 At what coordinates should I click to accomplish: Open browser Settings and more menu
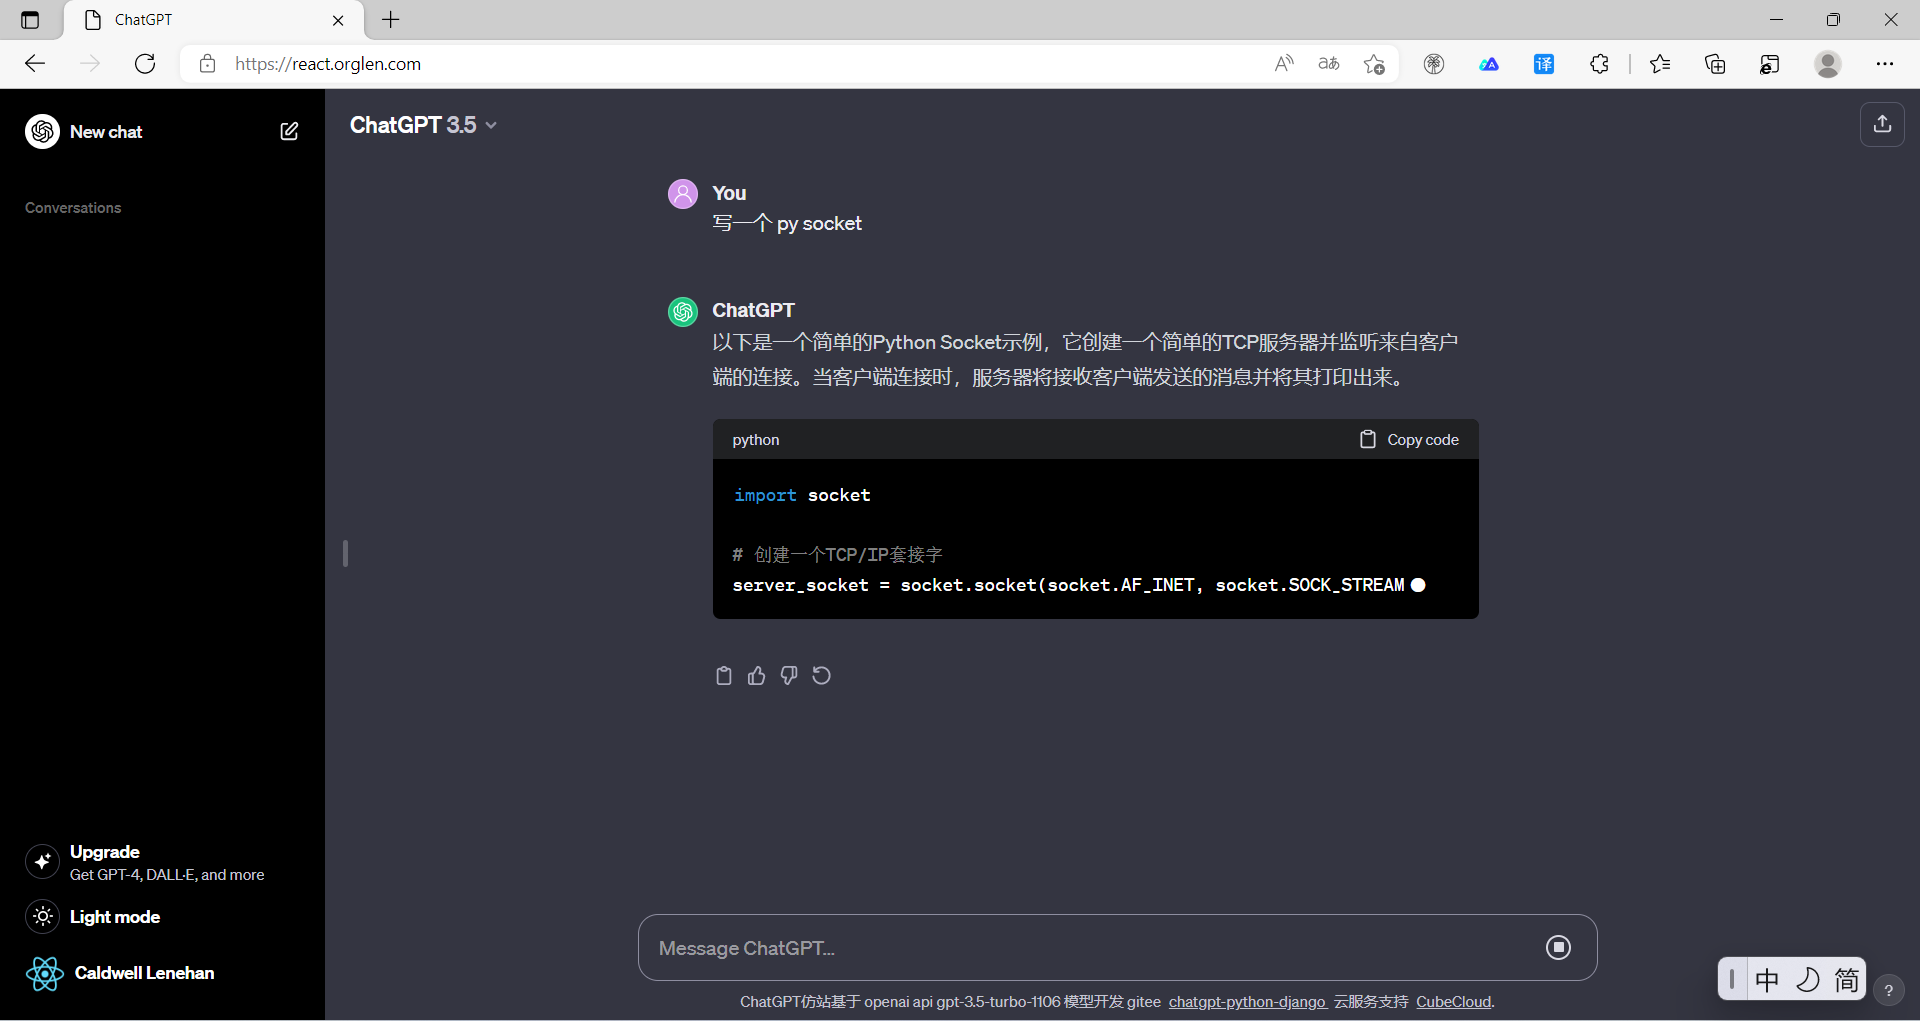pyautogui.click(x=1885, y=64)
